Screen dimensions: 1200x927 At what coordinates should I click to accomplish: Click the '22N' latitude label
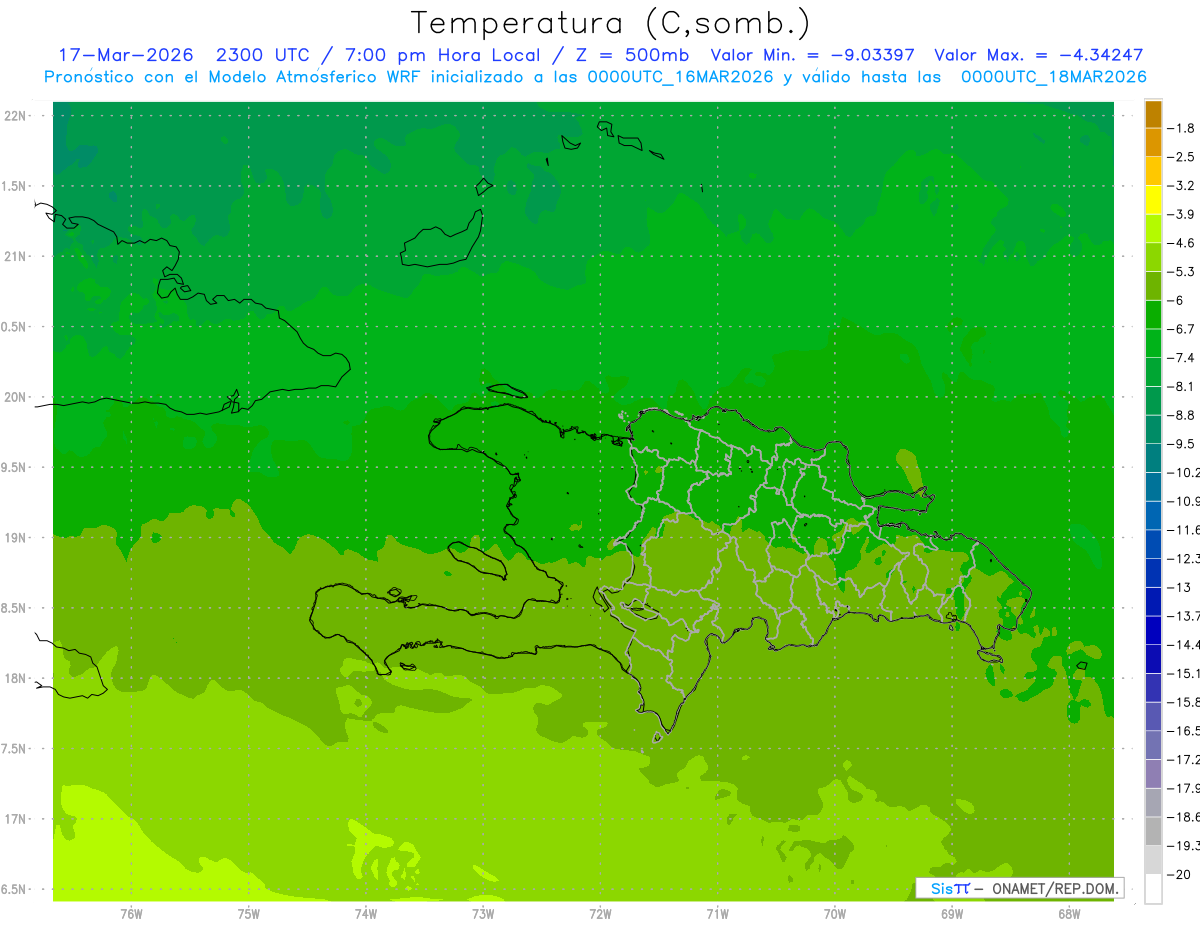(x=16, y=116)
